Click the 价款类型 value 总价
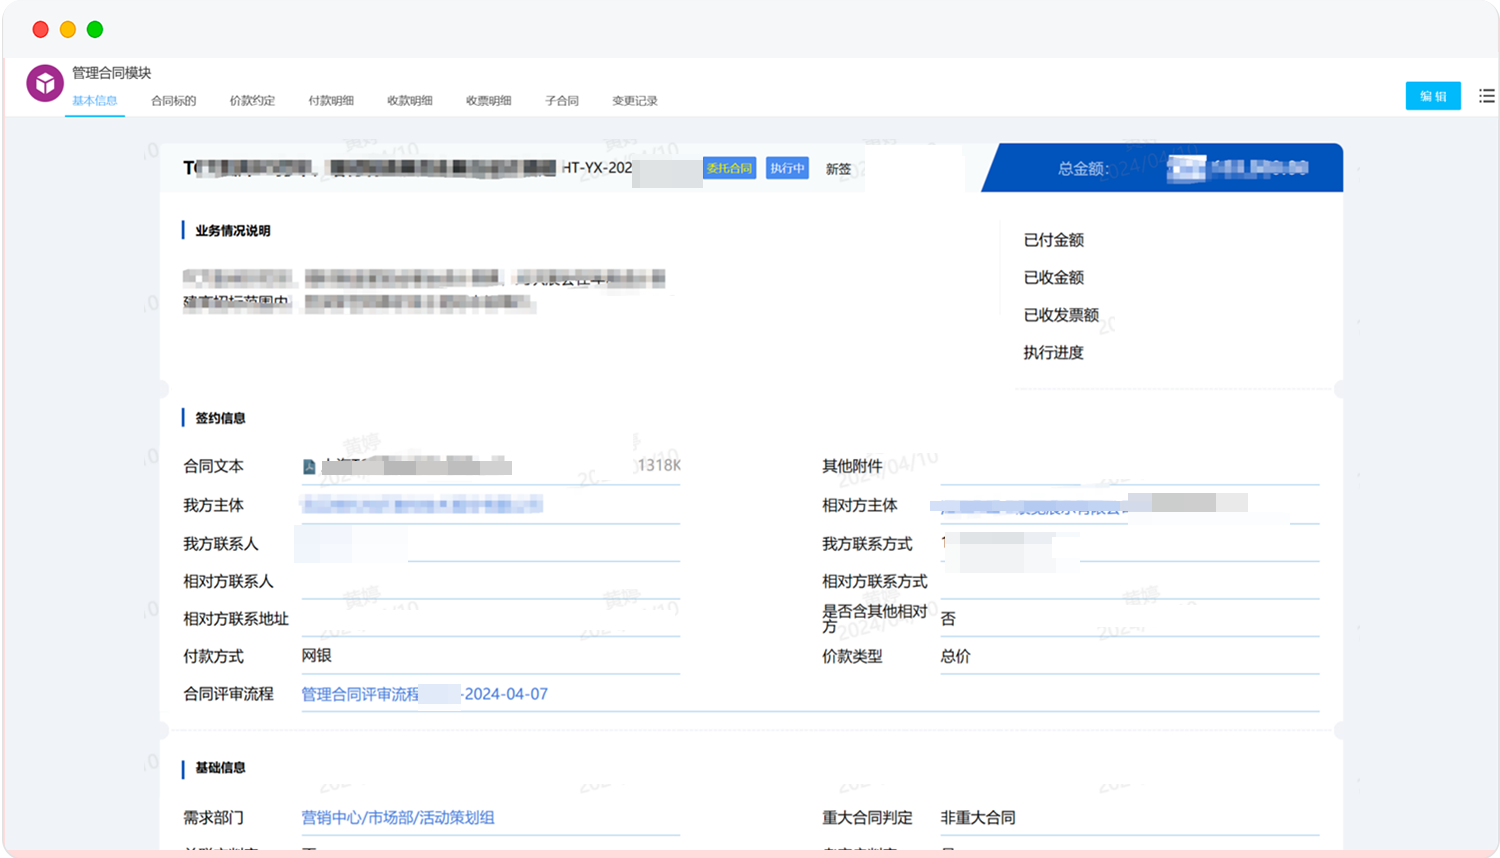 pyautogui.click(x=955, y=656)
